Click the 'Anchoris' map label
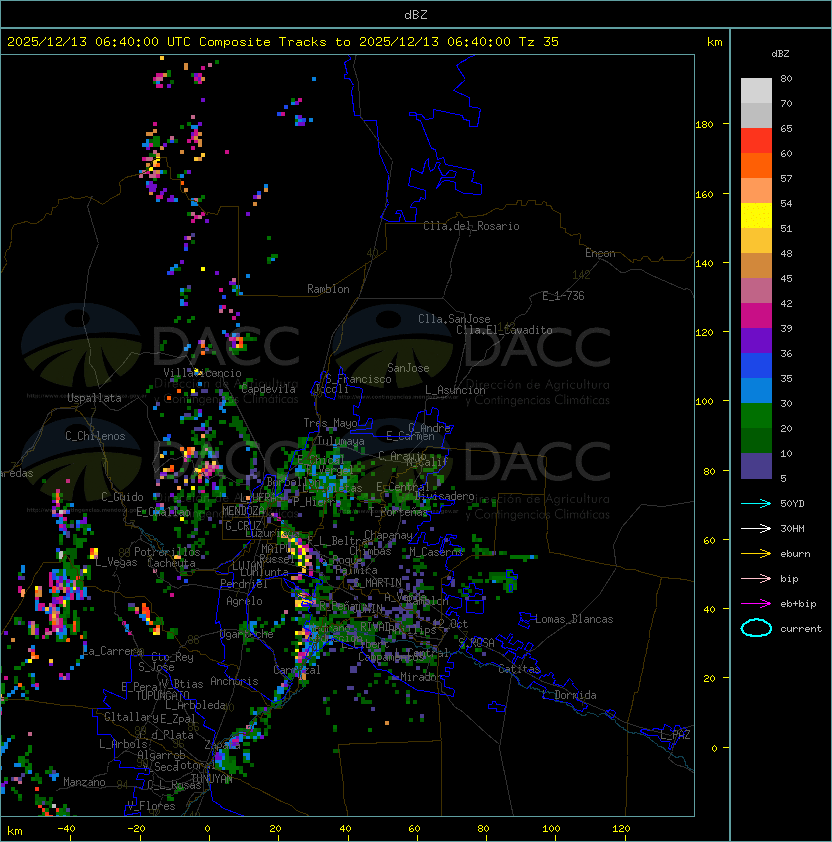 tap(234, 681)
